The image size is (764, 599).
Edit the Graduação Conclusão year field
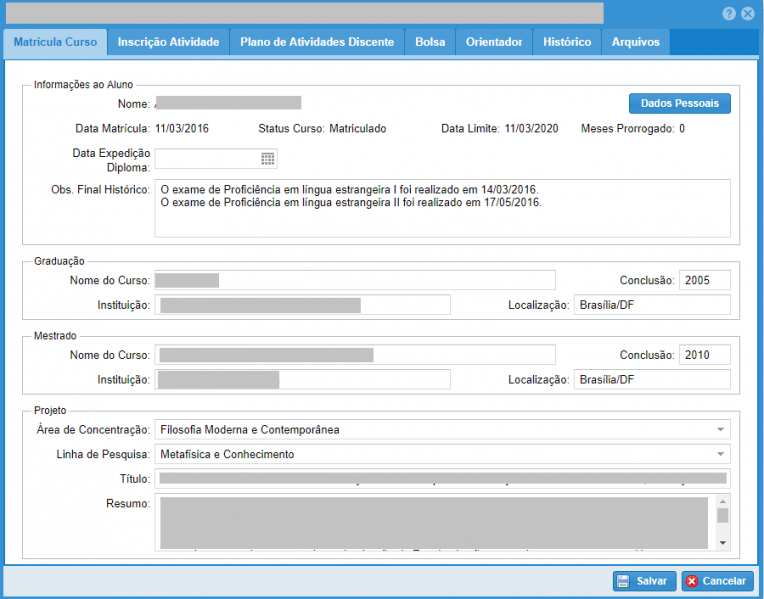point(704,280)
